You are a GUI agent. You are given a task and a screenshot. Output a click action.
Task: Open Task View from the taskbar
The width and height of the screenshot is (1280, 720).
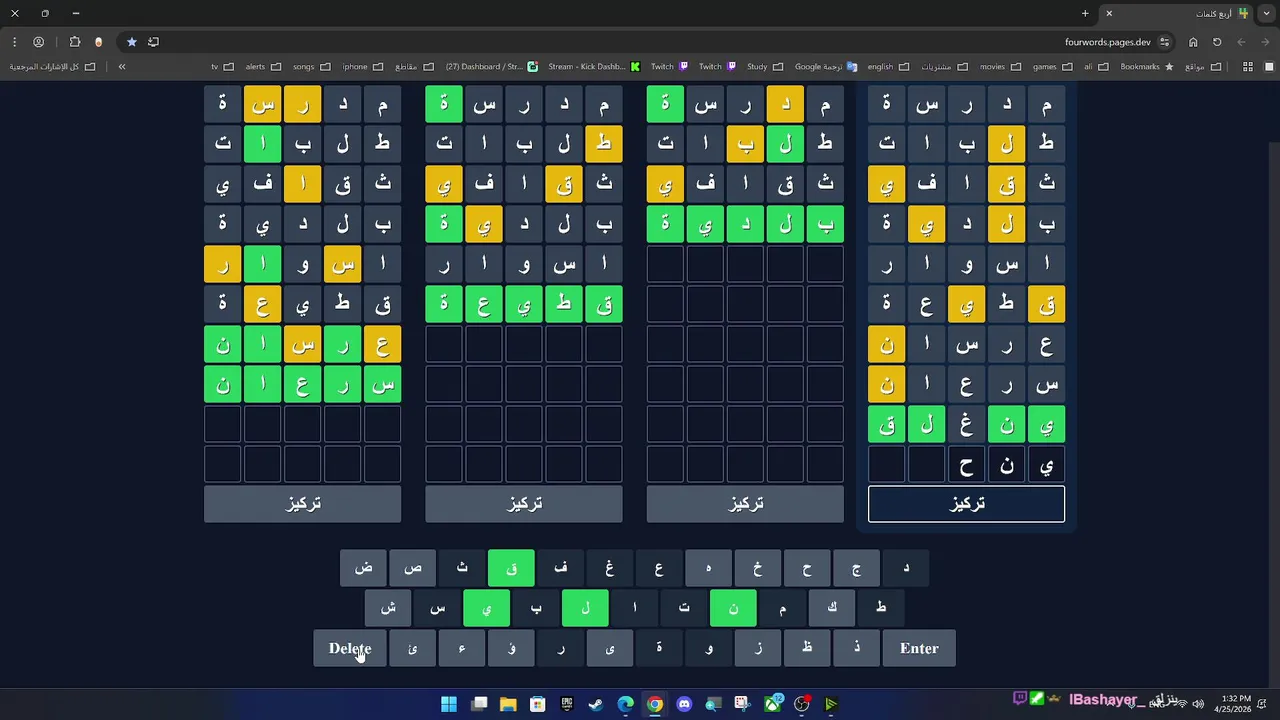tap(479, 704)
